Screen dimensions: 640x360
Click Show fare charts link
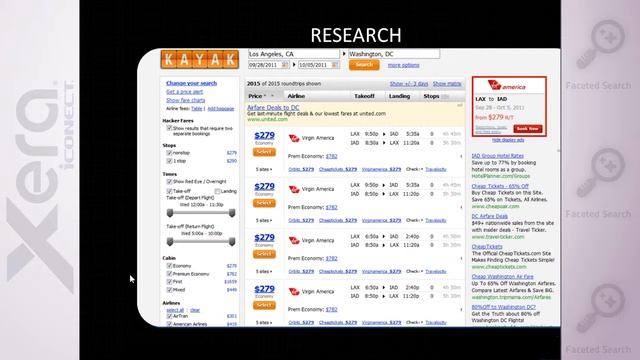pos(186,100)
